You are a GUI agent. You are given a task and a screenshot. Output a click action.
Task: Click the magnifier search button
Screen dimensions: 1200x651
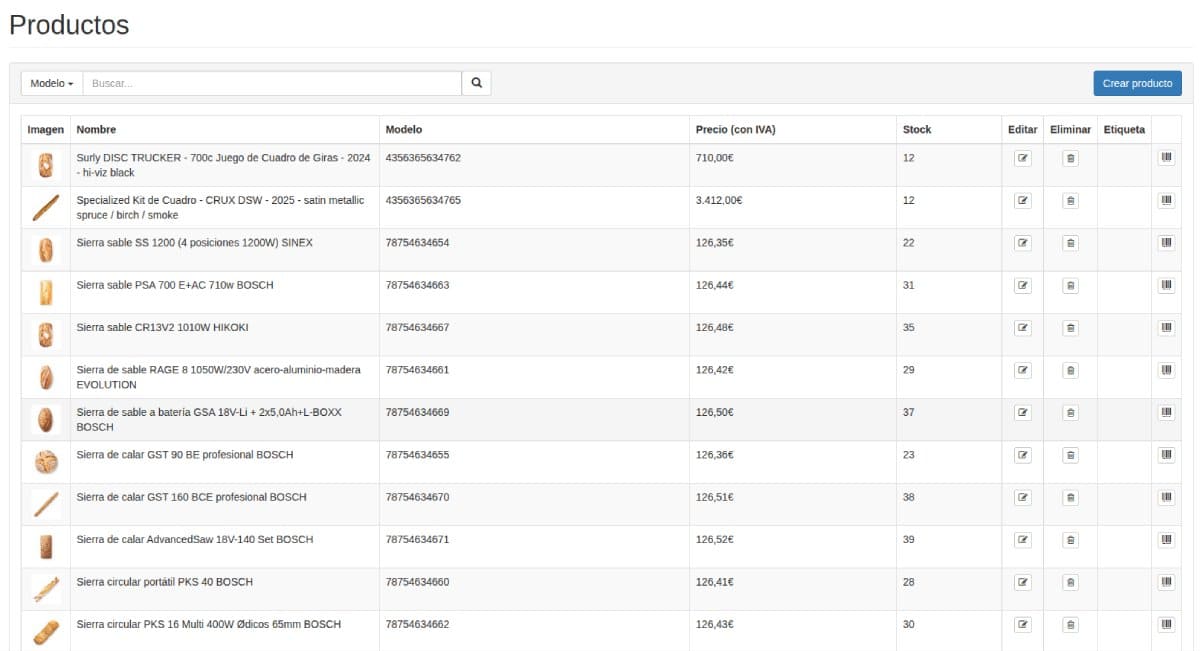coord(476,83)
